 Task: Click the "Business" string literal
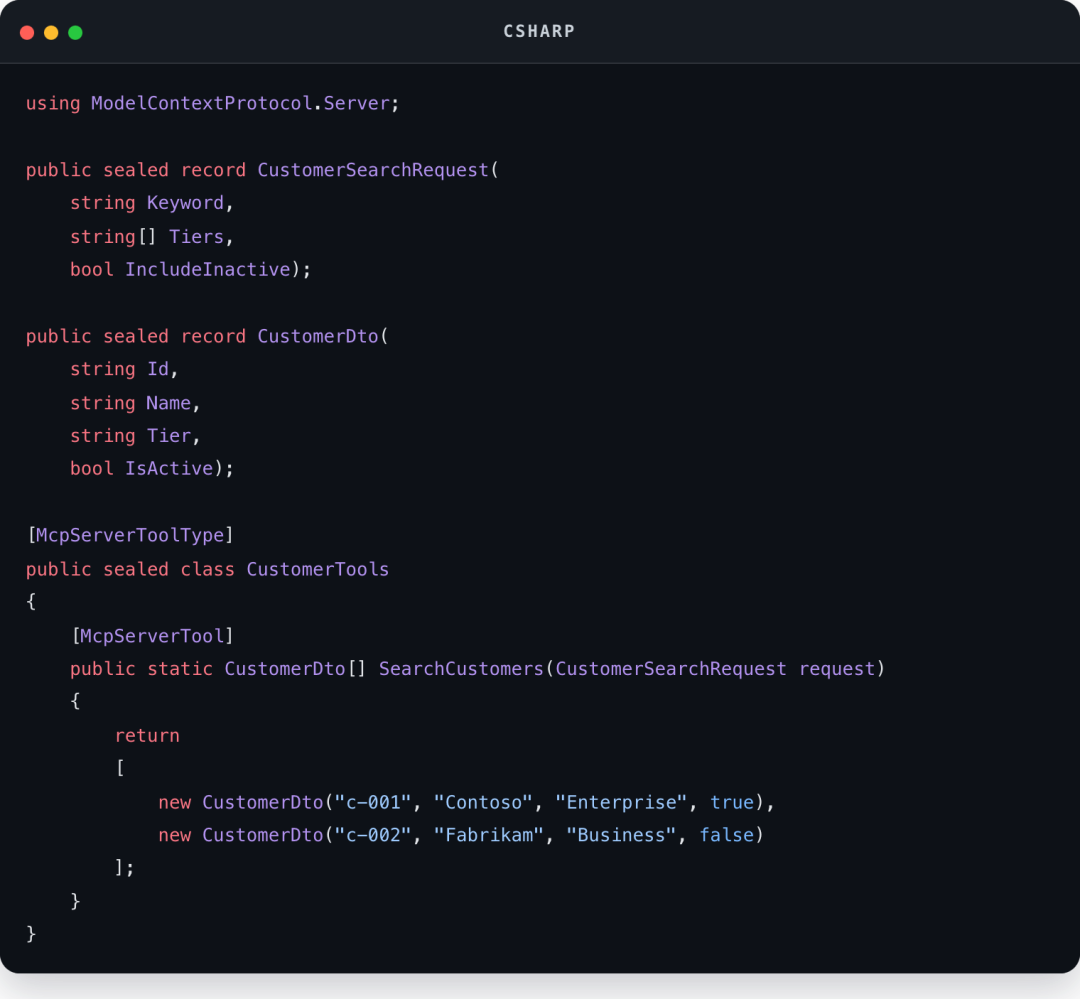[x=621, y=835]
